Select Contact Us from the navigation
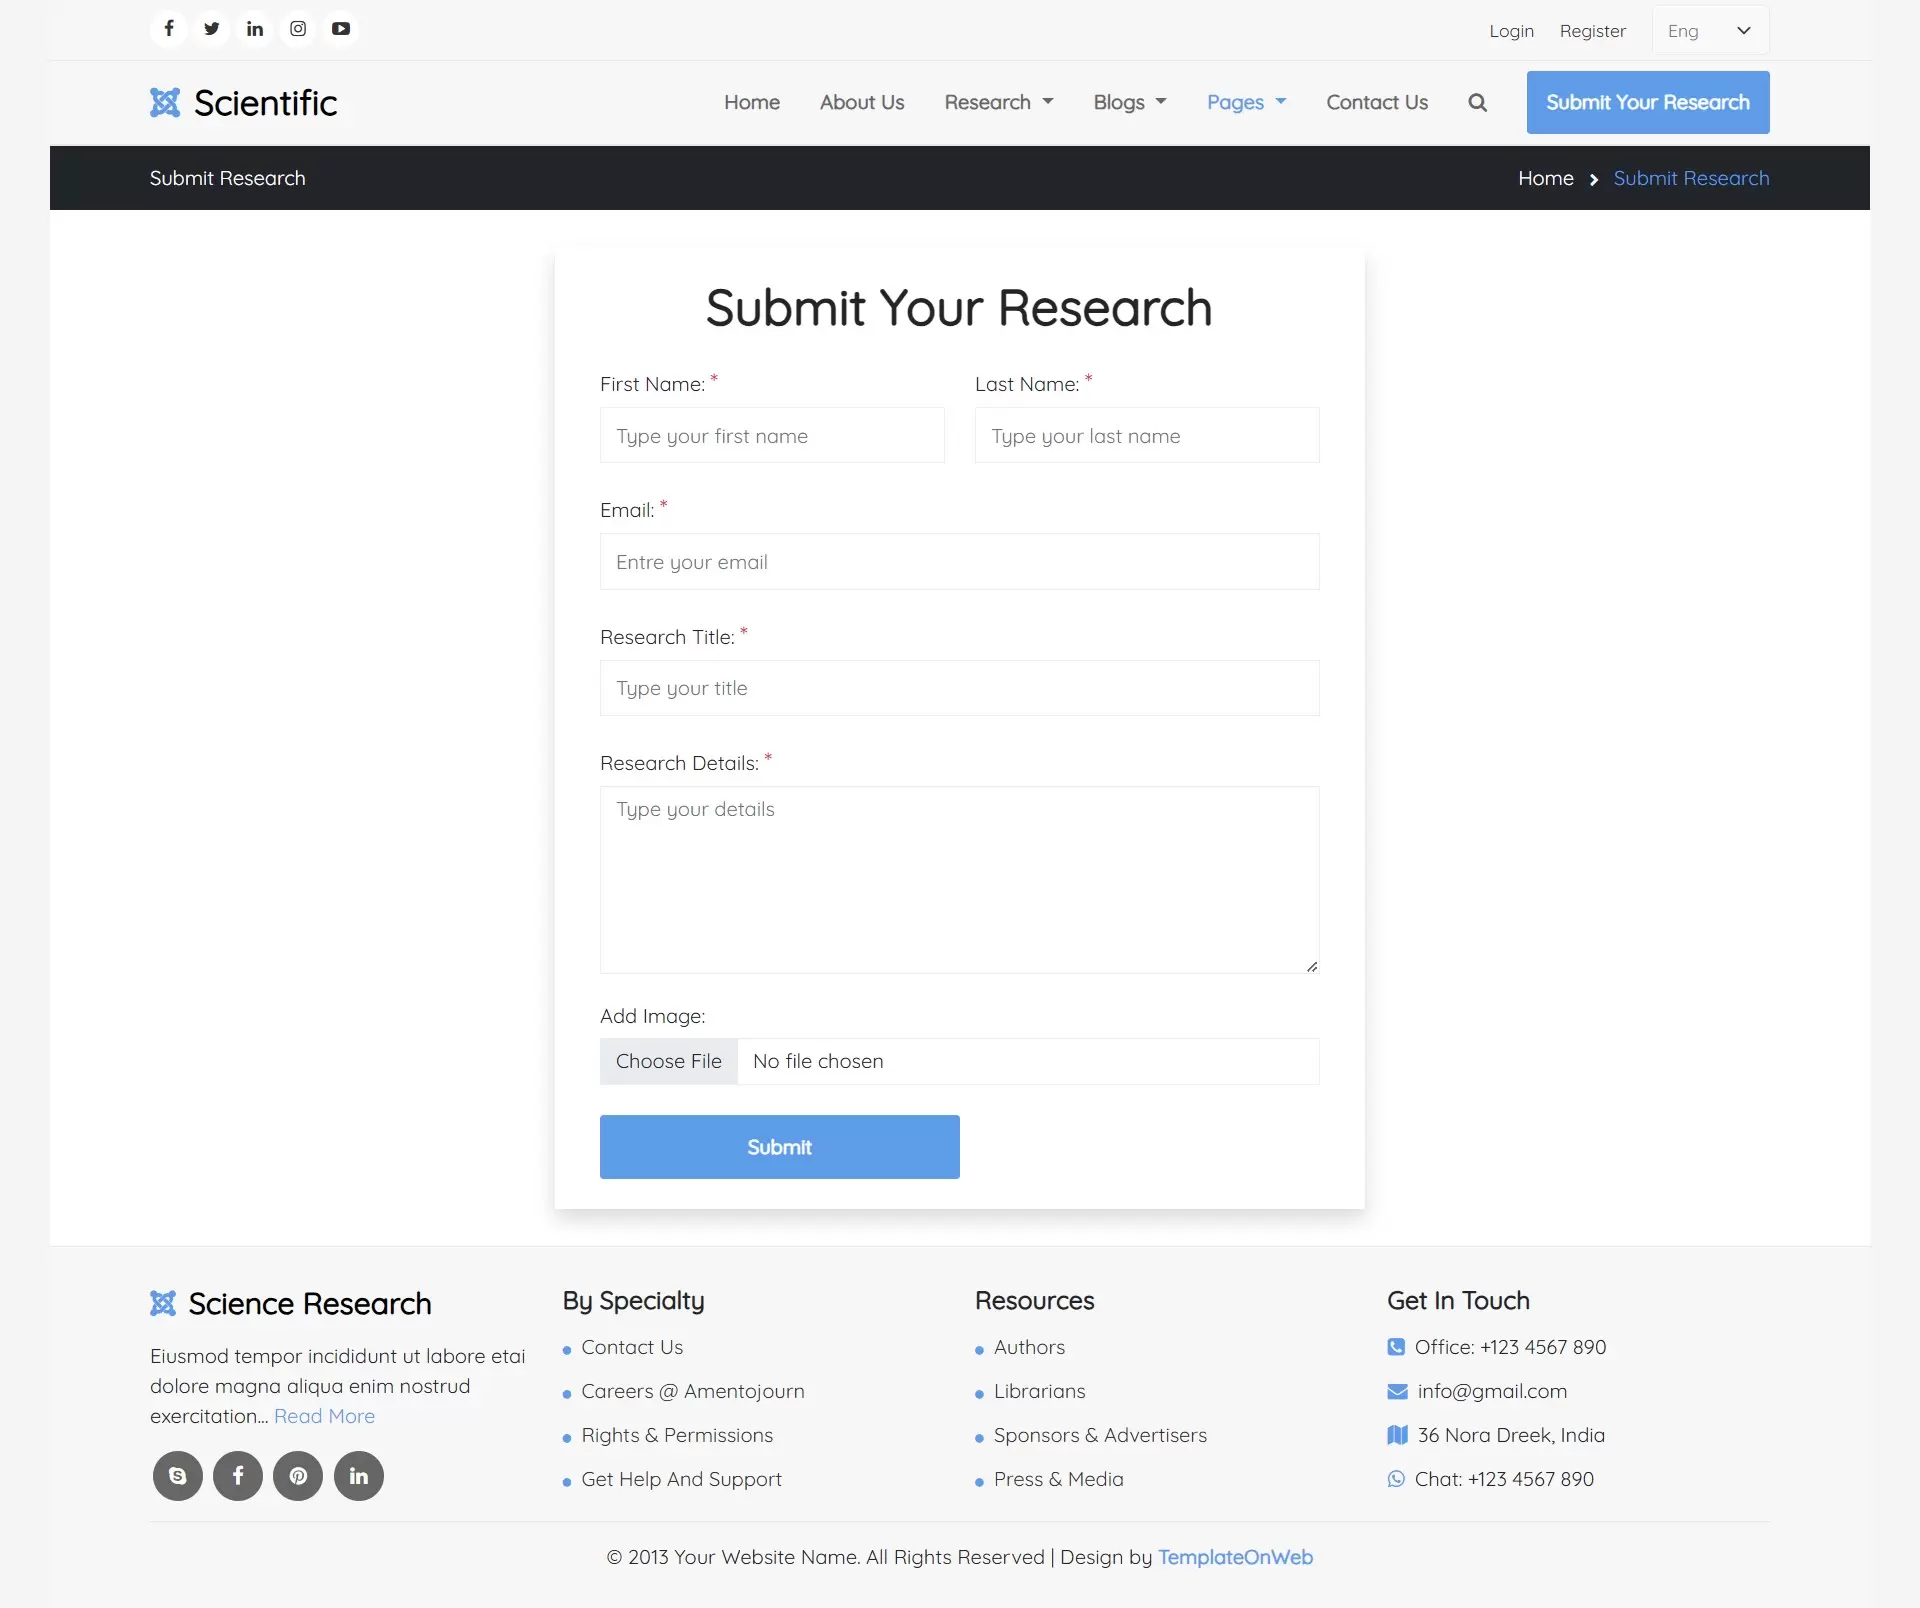1920x1608 pixels. [x=1377, y=102]
